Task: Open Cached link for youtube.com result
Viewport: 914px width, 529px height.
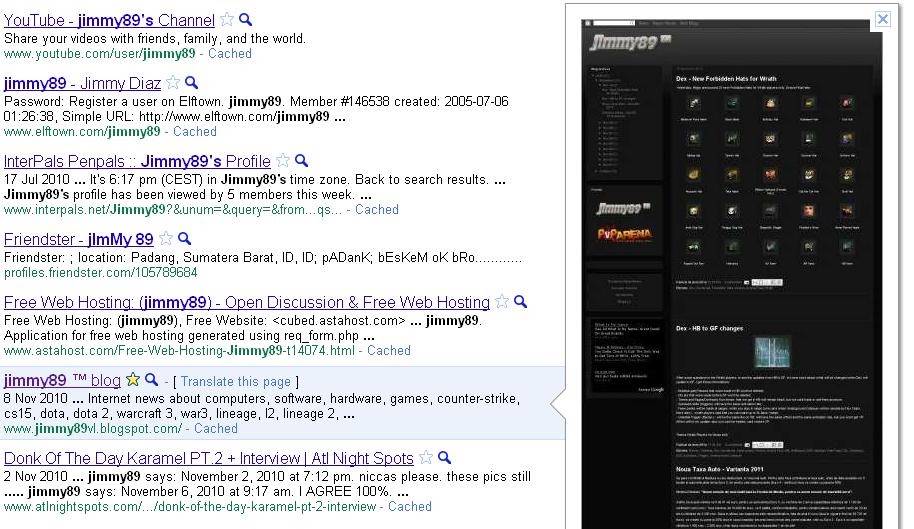Action: pos(230,54)
